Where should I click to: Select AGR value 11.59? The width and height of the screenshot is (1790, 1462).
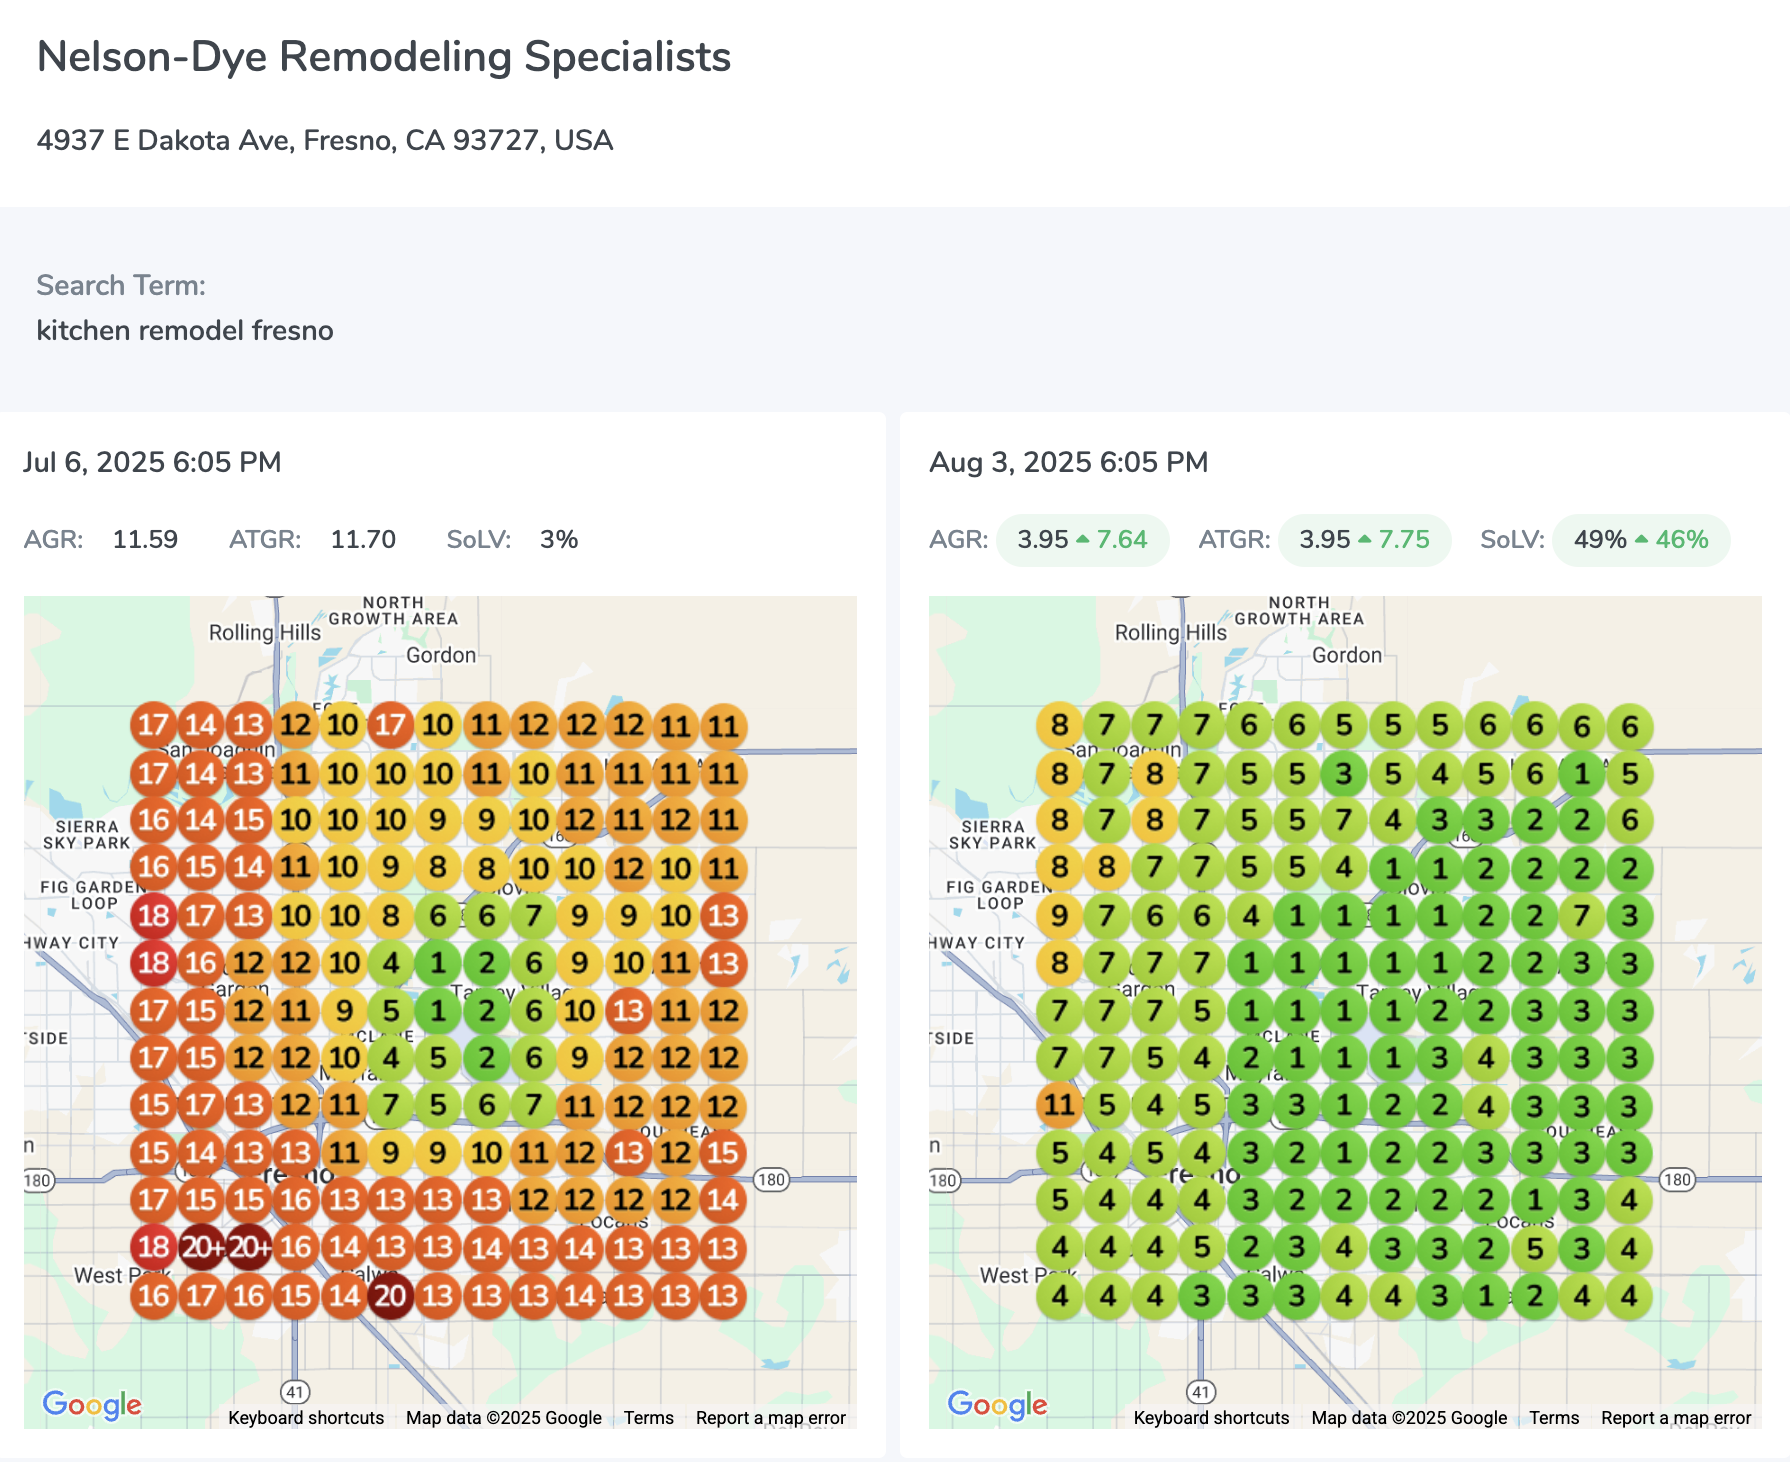point(145,540)
